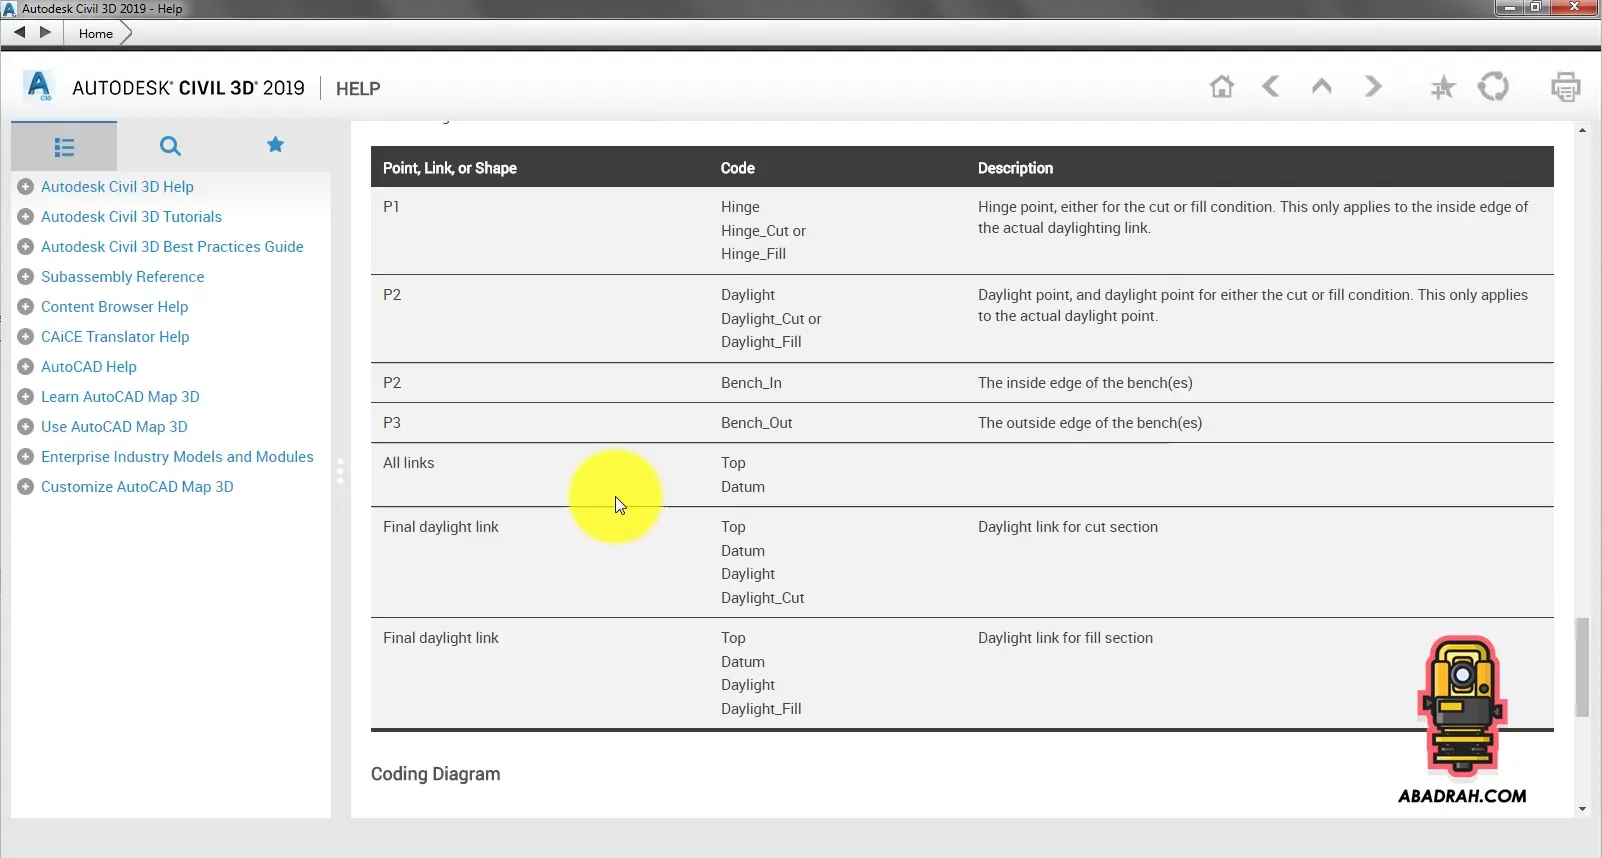Expand the Autodesk Civil 3D Help node
This screenshot has height=858, width=1602.
click(x=26, y=187)
